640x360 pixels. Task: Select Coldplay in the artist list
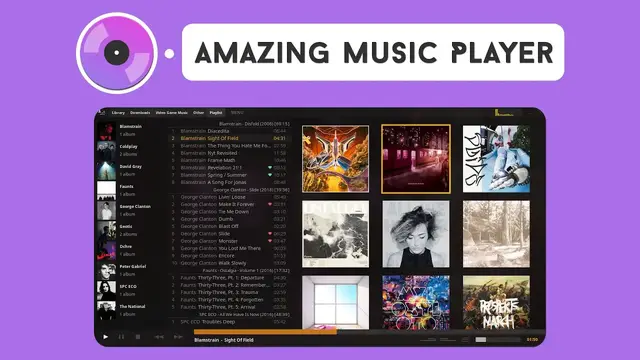click(129, 147)
